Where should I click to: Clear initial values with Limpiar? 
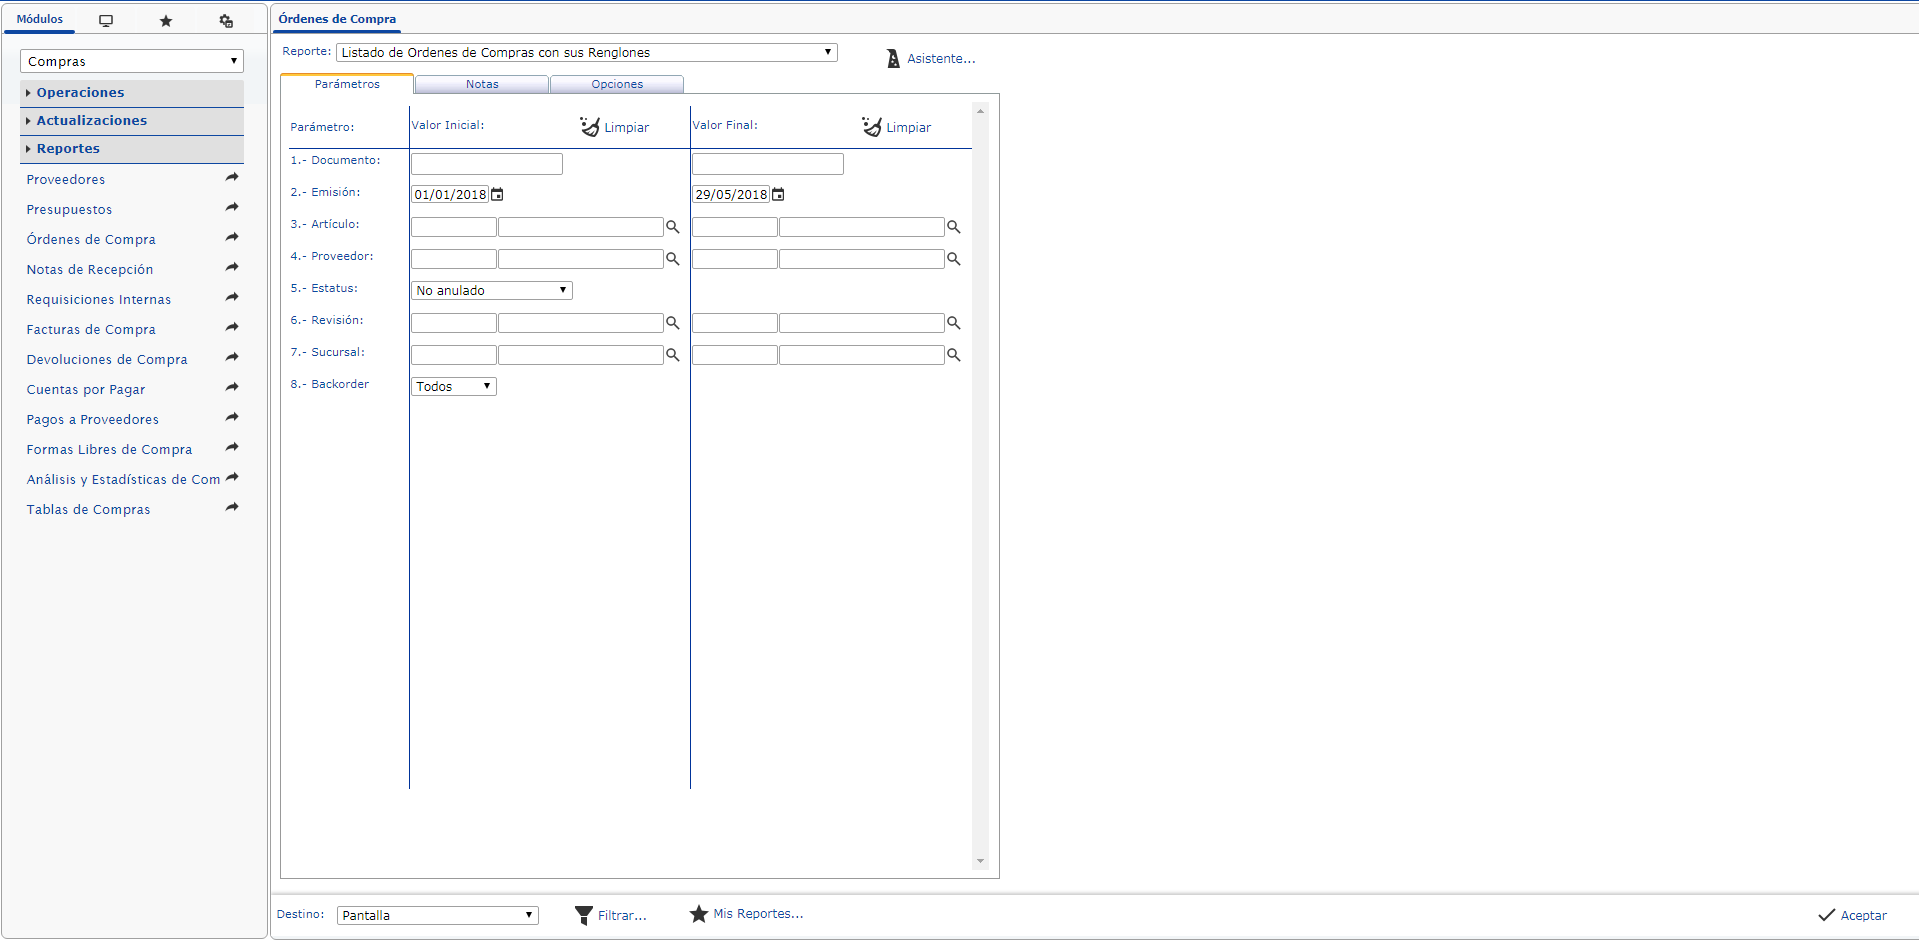(x=615, y=127)
